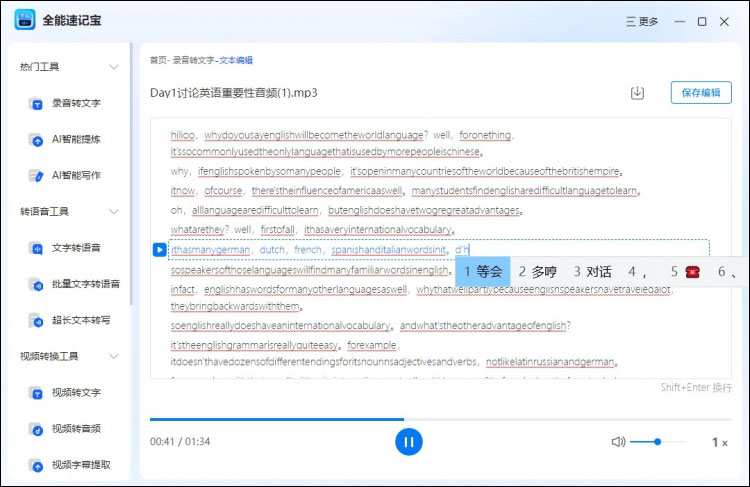Open the 批量文字转语音 tool icon
This screenshot has width=750, height=487.
point(36,284)
